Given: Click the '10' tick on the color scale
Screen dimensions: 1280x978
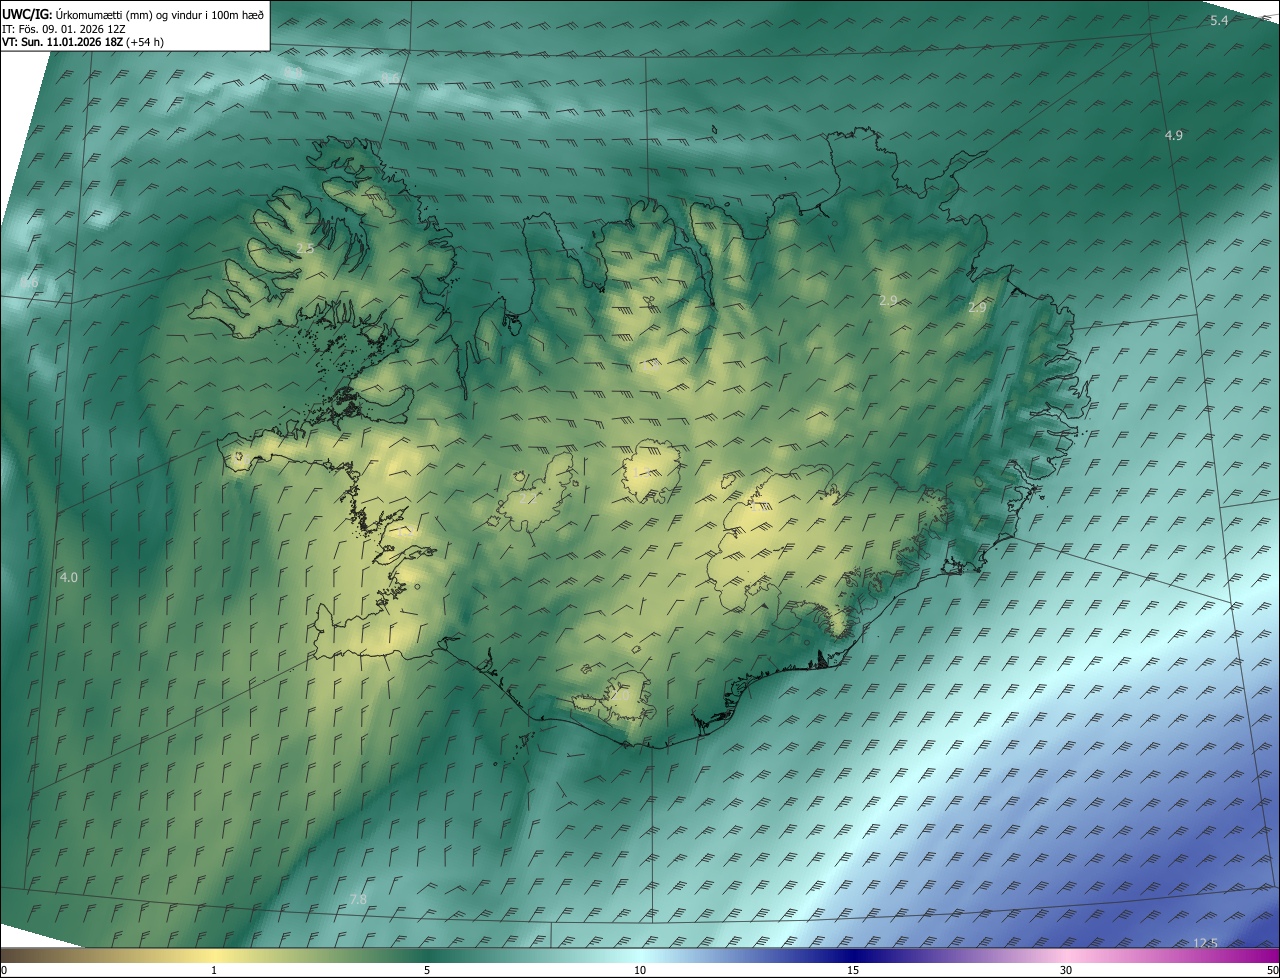Looking at the screenshot, I should click(640, 970).
